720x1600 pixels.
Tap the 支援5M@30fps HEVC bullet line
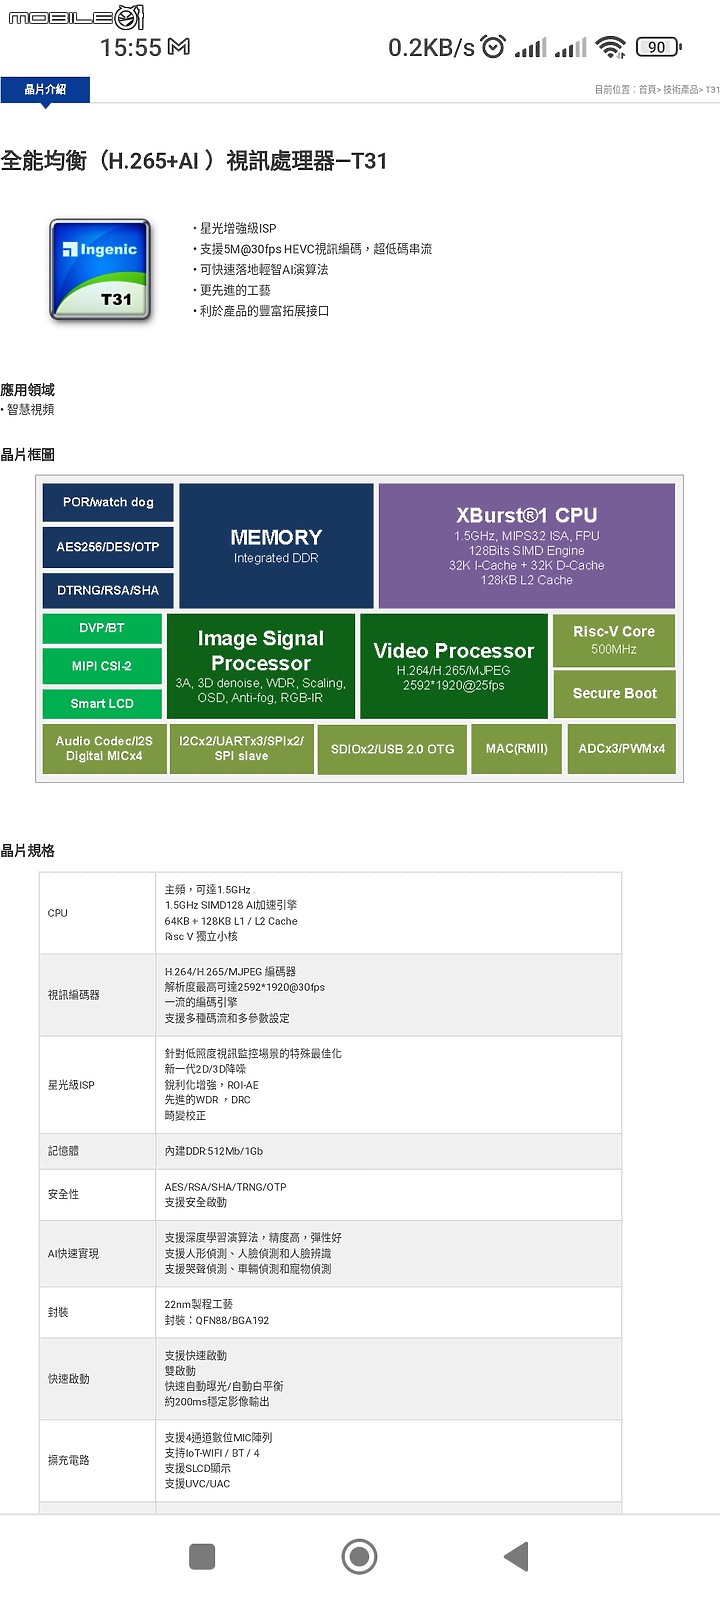pos(313,249)
